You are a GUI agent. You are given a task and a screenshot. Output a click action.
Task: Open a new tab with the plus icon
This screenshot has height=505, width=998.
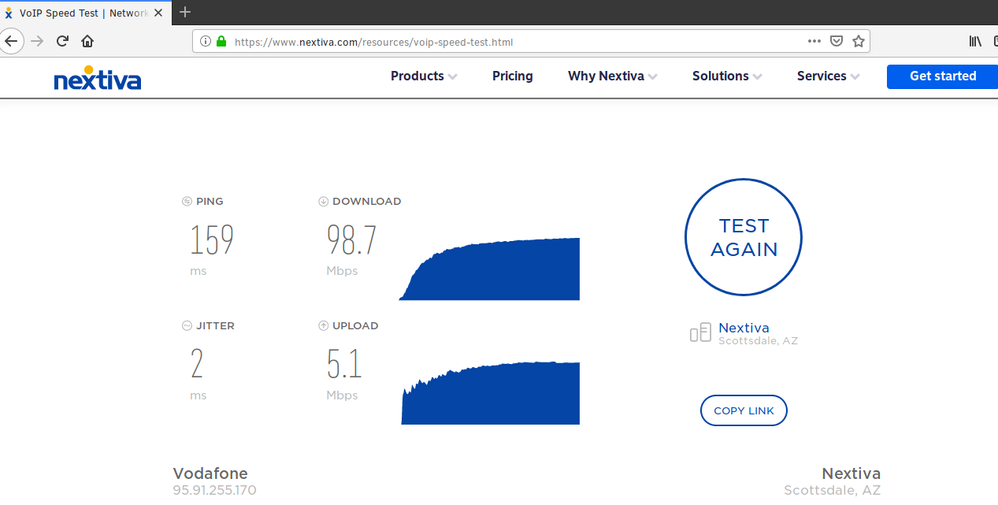pyautogui.click(x=185, y=12)
